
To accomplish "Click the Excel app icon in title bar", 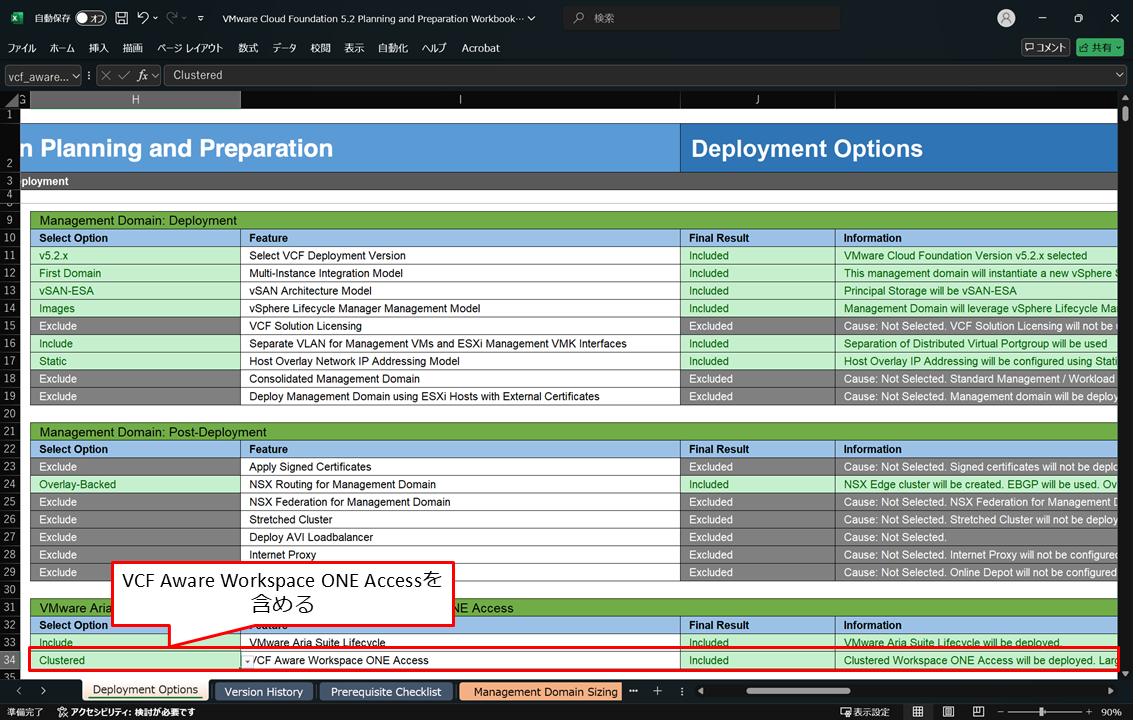I will click(x=17, y=18).
